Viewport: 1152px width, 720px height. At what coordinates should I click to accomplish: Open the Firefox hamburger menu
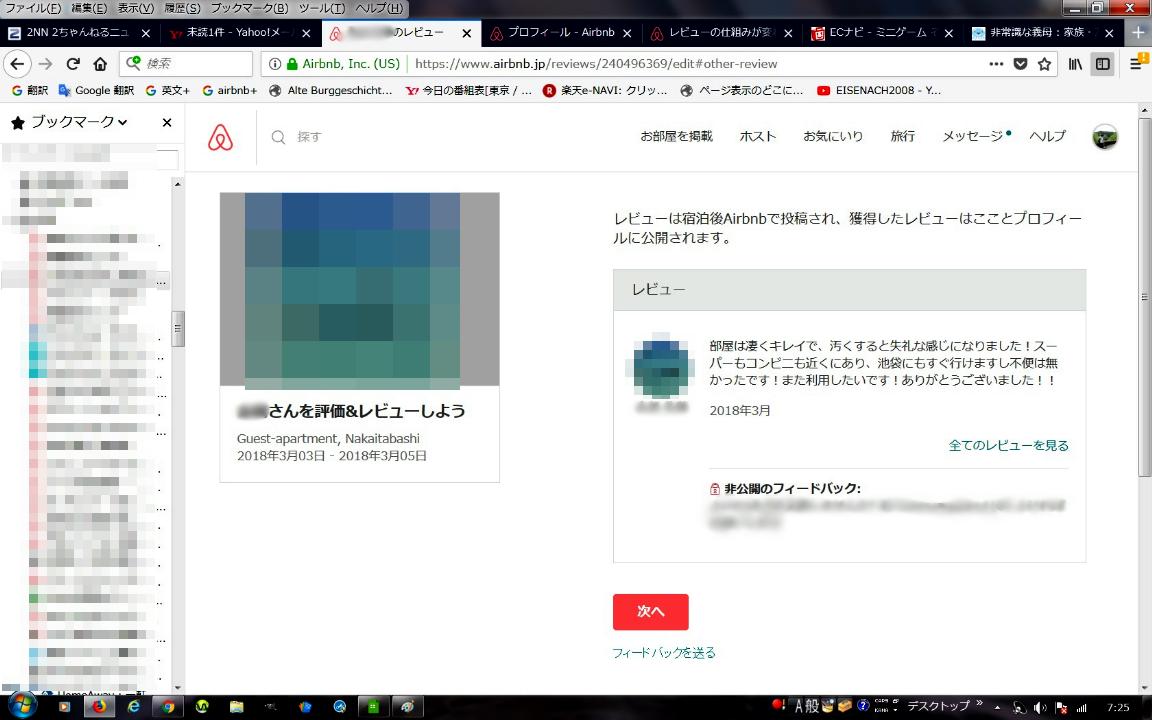1136,64
